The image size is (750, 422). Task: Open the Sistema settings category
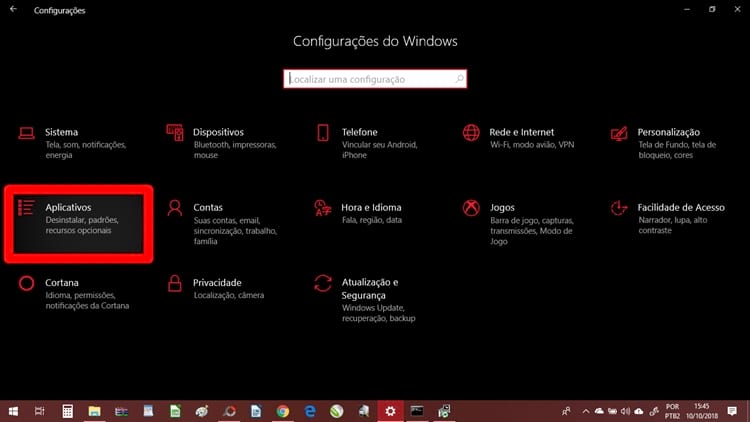tap(60, 132)
